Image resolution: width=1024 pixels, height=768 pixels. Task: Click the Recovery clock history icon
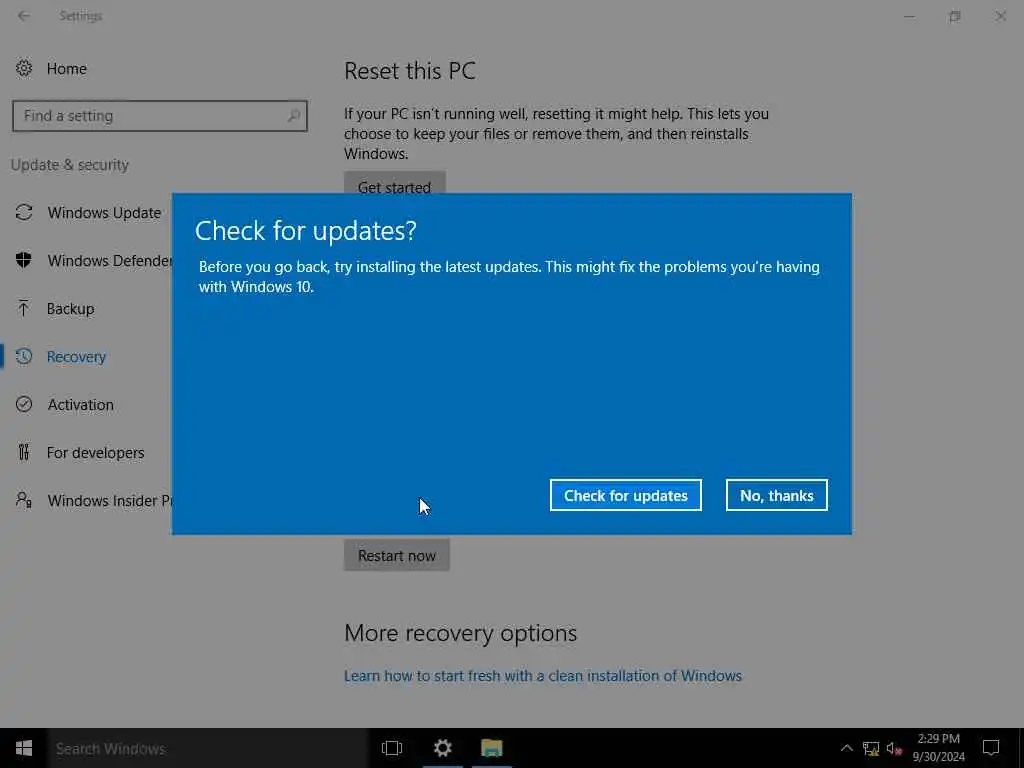pos(24,356)
